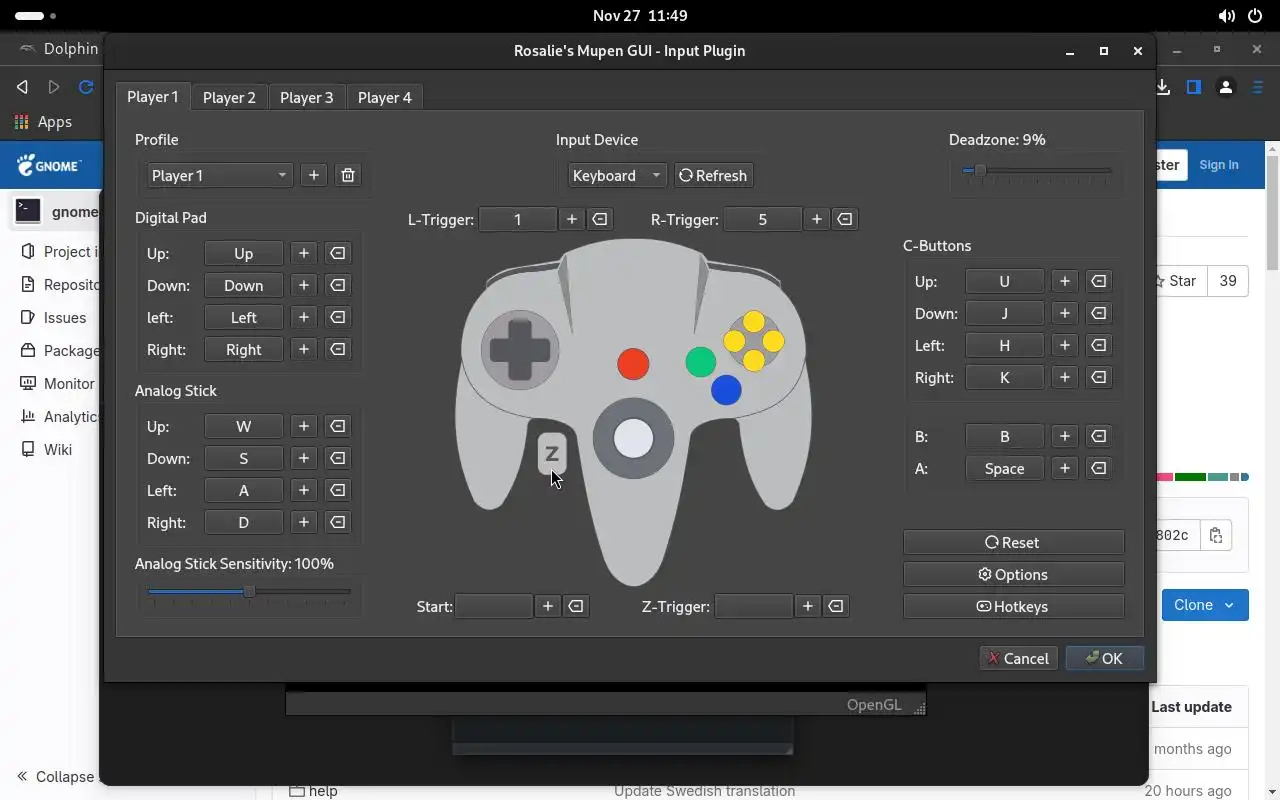Switch to the Player 3 tab
The width and height of the screenshot is (1280, 800).
click(306, 97)
